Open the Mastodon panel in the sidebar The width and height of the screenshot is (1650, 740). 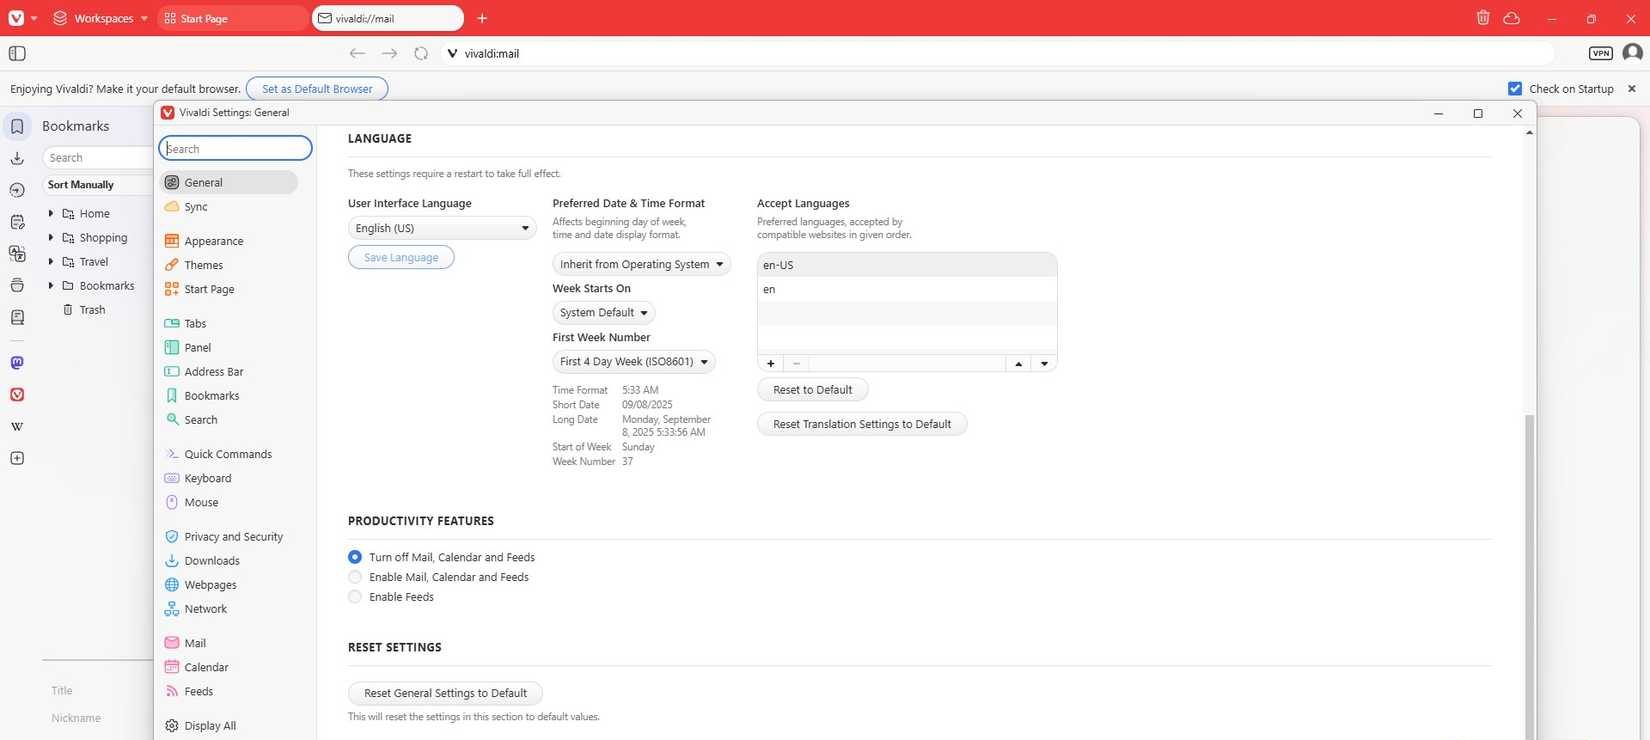click(17, 363)
